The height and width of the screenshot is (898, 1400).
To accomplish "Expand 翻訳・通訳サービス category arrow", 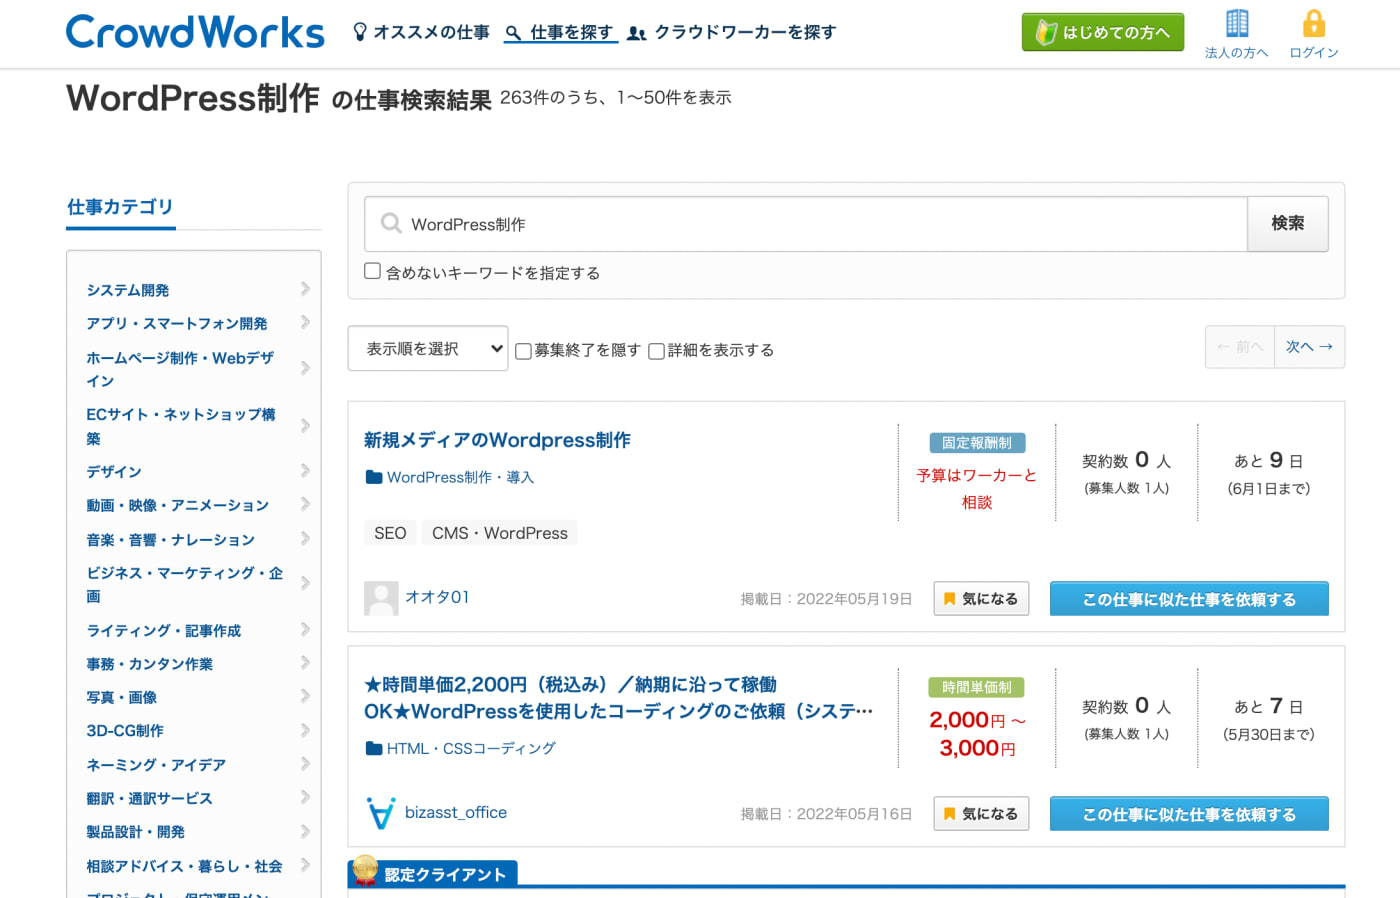I will pos(305,797).
